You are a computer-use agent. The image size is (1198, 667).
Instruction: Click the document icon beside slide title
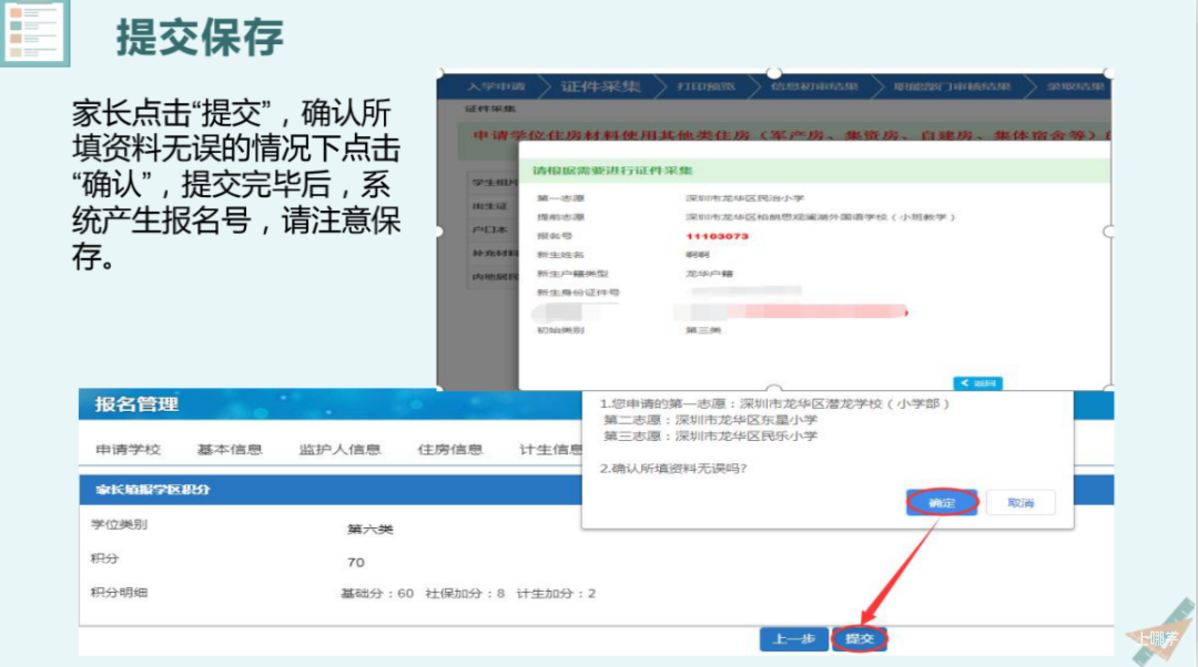tap(34, 32)
